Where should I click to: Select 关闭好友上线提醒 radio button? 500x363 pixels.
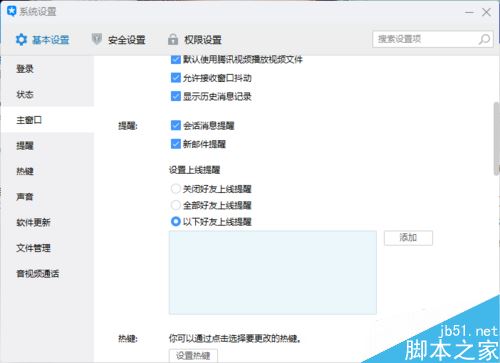click(176, 189)
